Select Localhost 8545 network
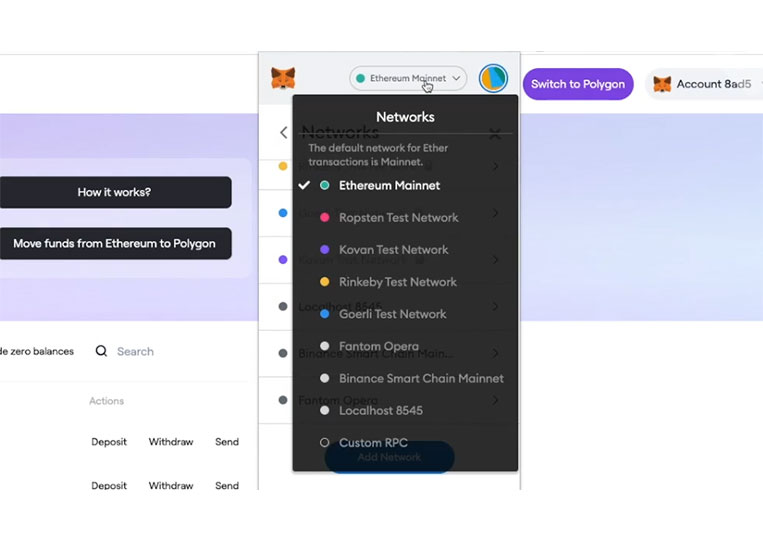The width and height of the screenshot is (763, 541). 405,410
